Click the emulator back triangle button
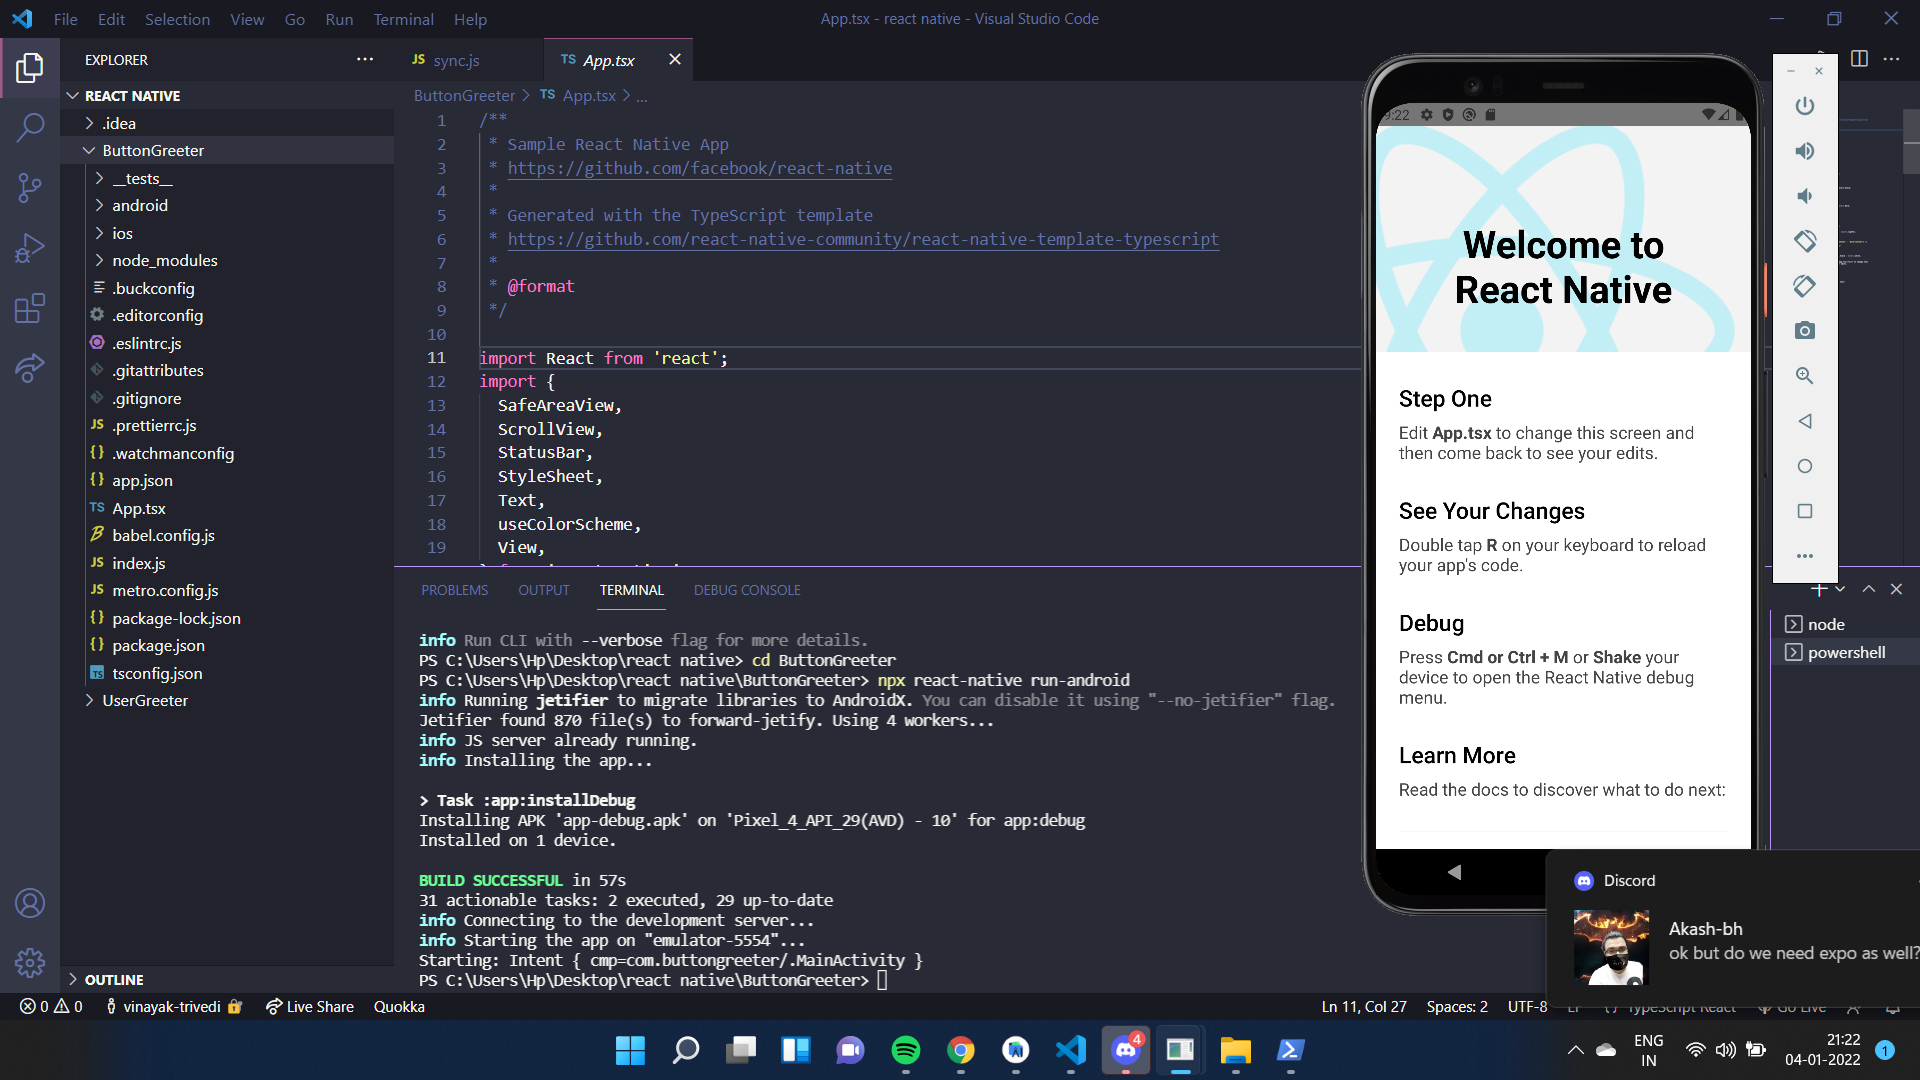 pos(1805,421)
